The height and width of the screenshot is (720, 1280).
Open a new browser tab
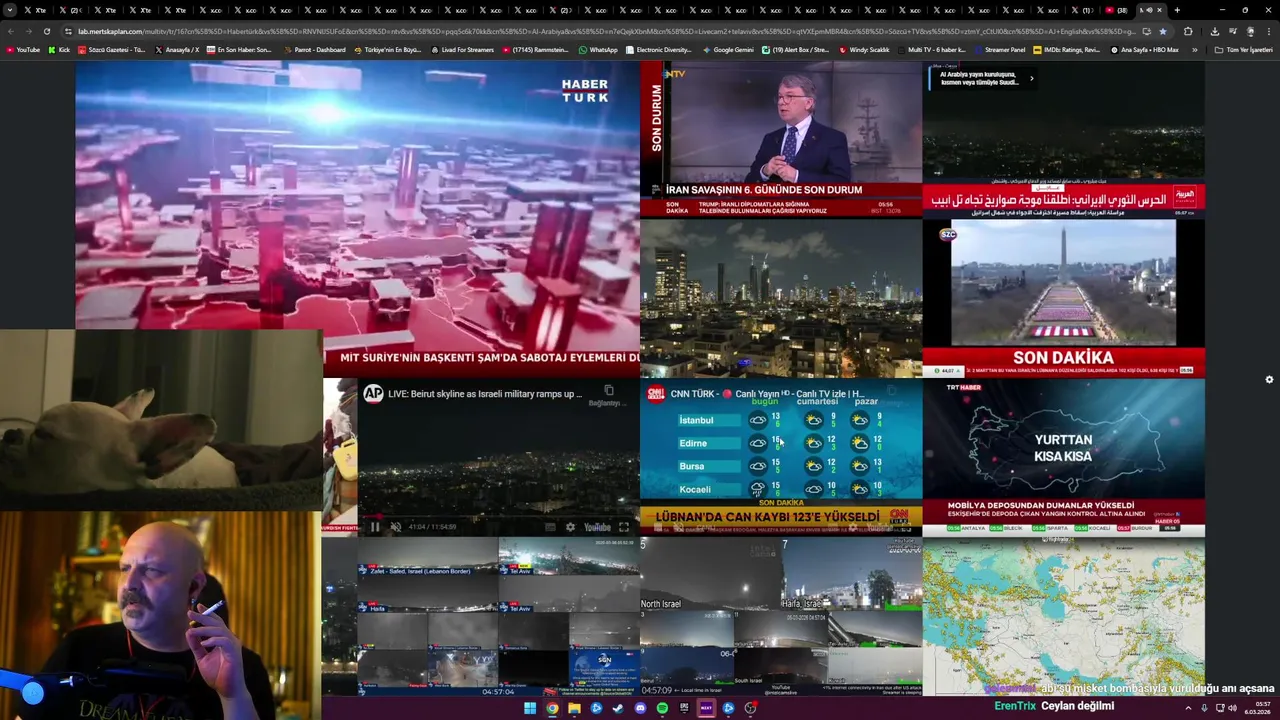click(x=1177, y=10)
